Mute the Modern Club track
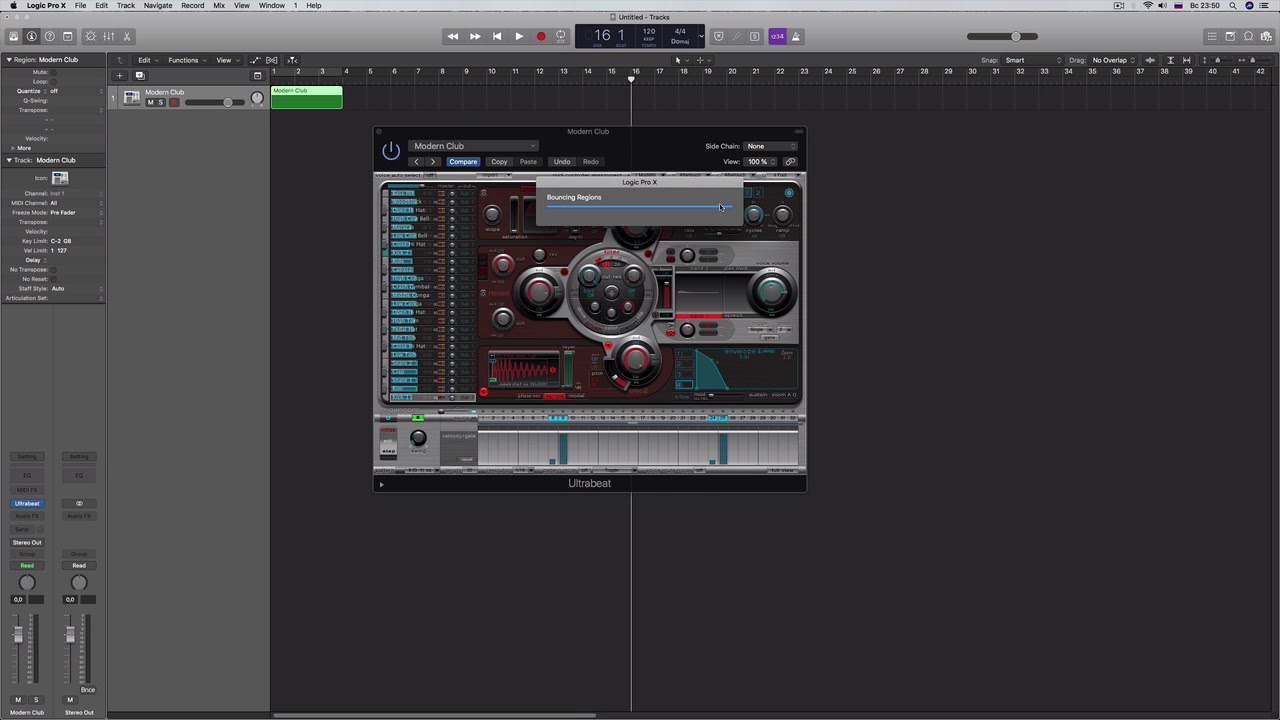The image size is (1280, 720). point(151,102)
